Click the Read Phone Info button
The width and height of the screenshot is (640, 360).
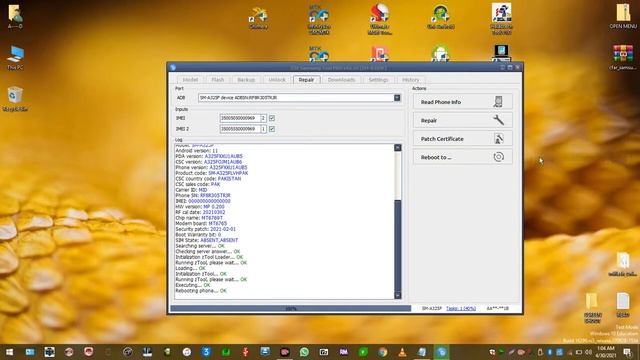tap(462, 102)
